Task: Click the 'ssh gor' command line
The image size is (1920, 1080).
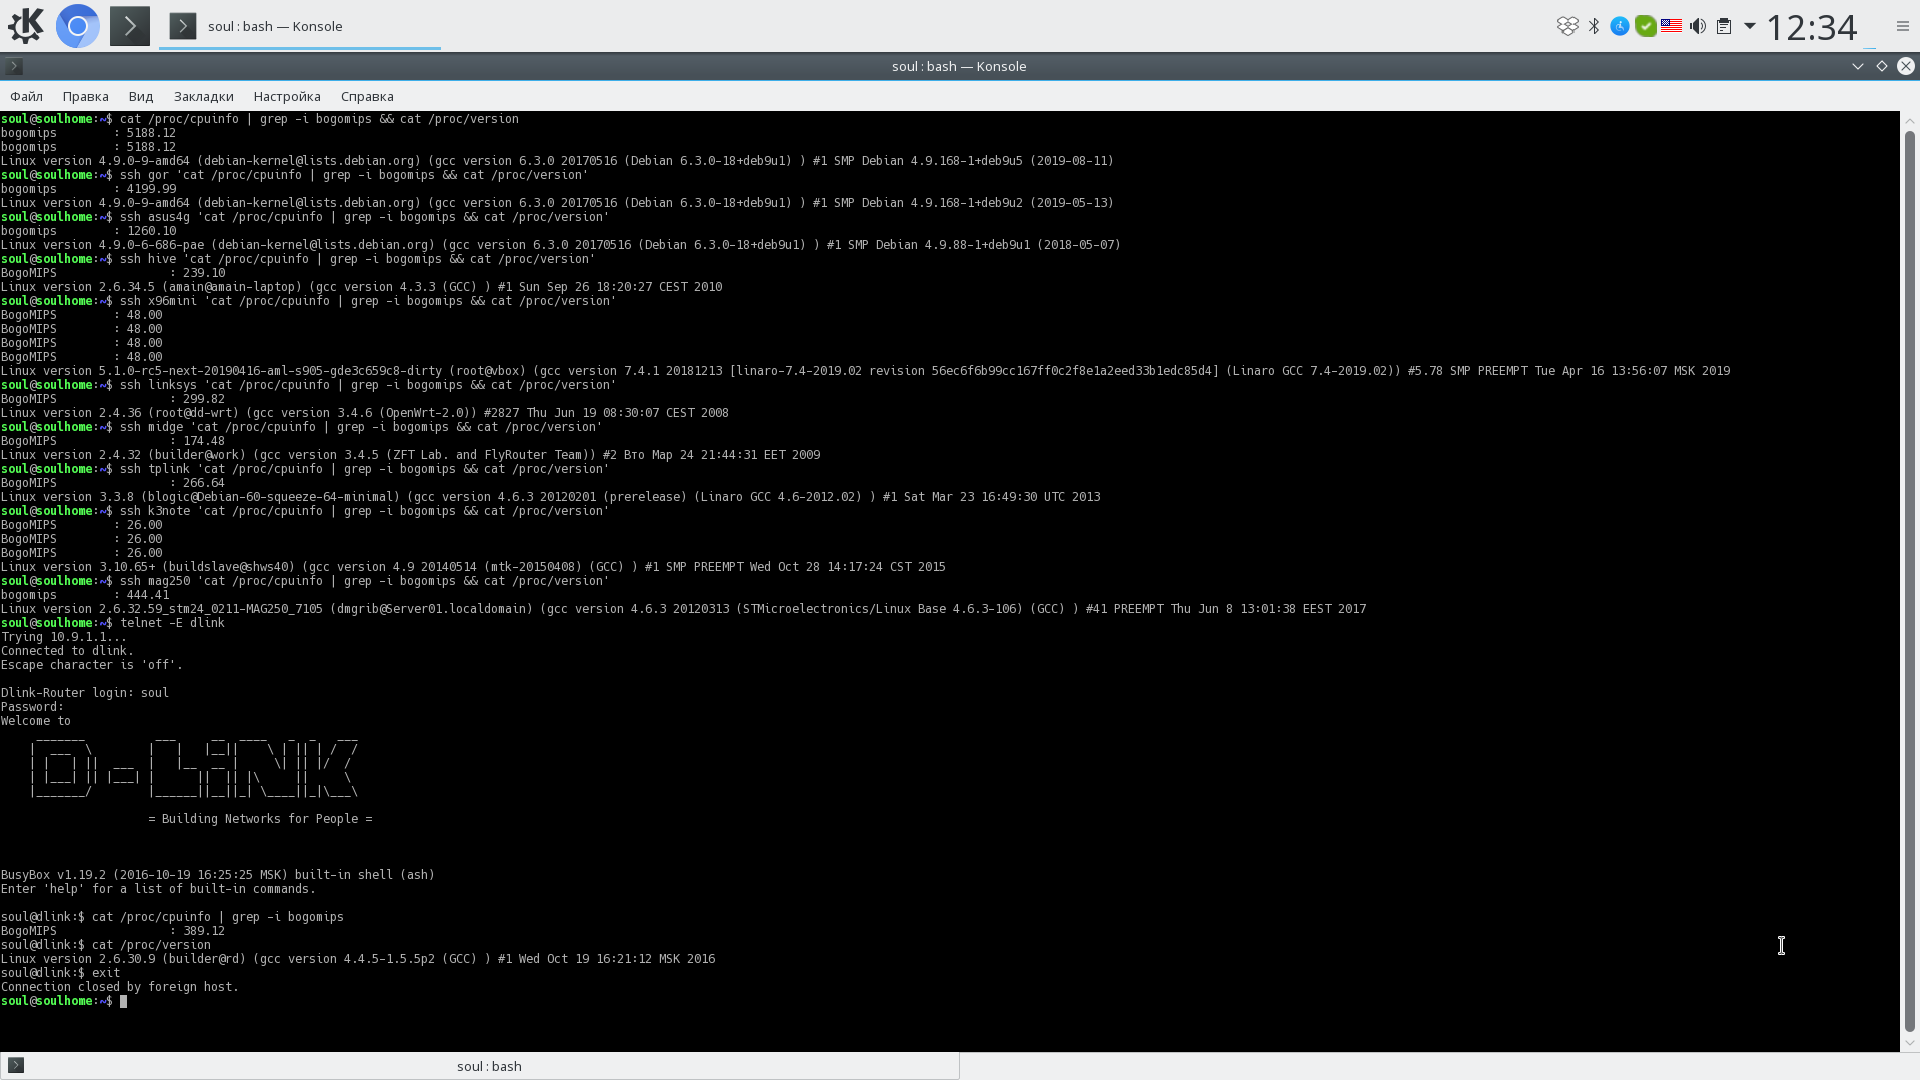Action: pos(295,175)
